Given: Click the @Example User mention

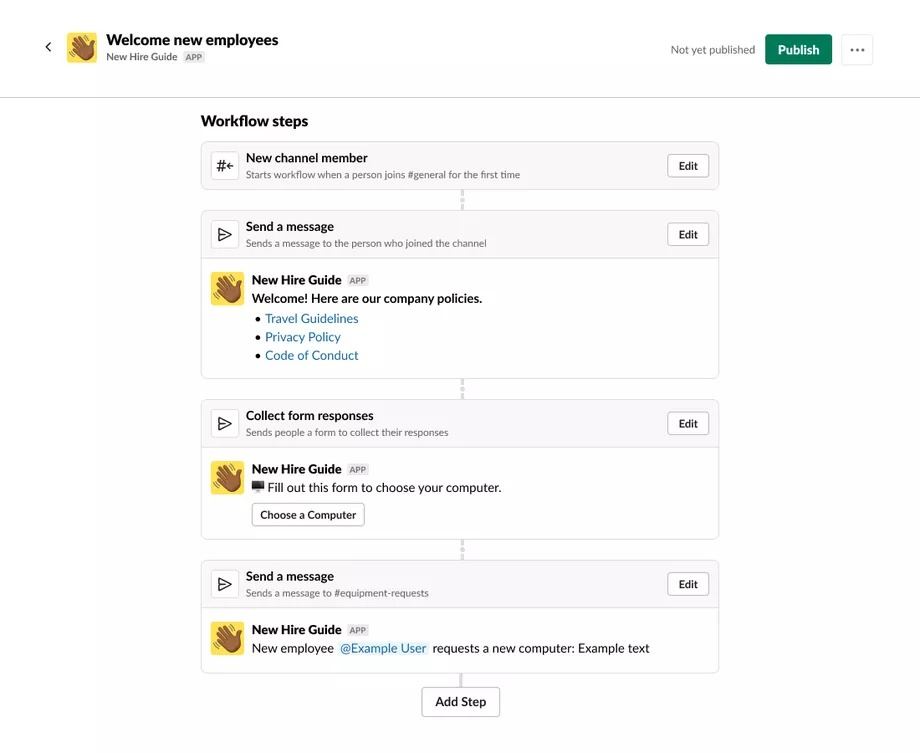Looking at the screenshot, I should pyautogui.click(x=383, y=649).
